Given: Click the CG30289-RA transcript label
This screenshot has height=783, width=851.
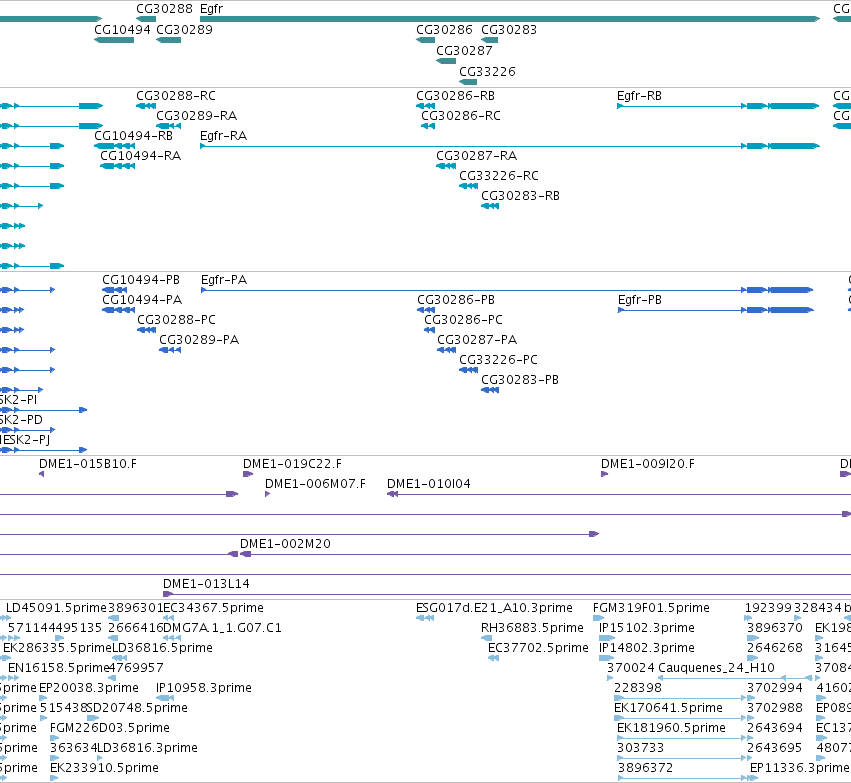Looking at the screenshot, I should click(x=196, y=116).
